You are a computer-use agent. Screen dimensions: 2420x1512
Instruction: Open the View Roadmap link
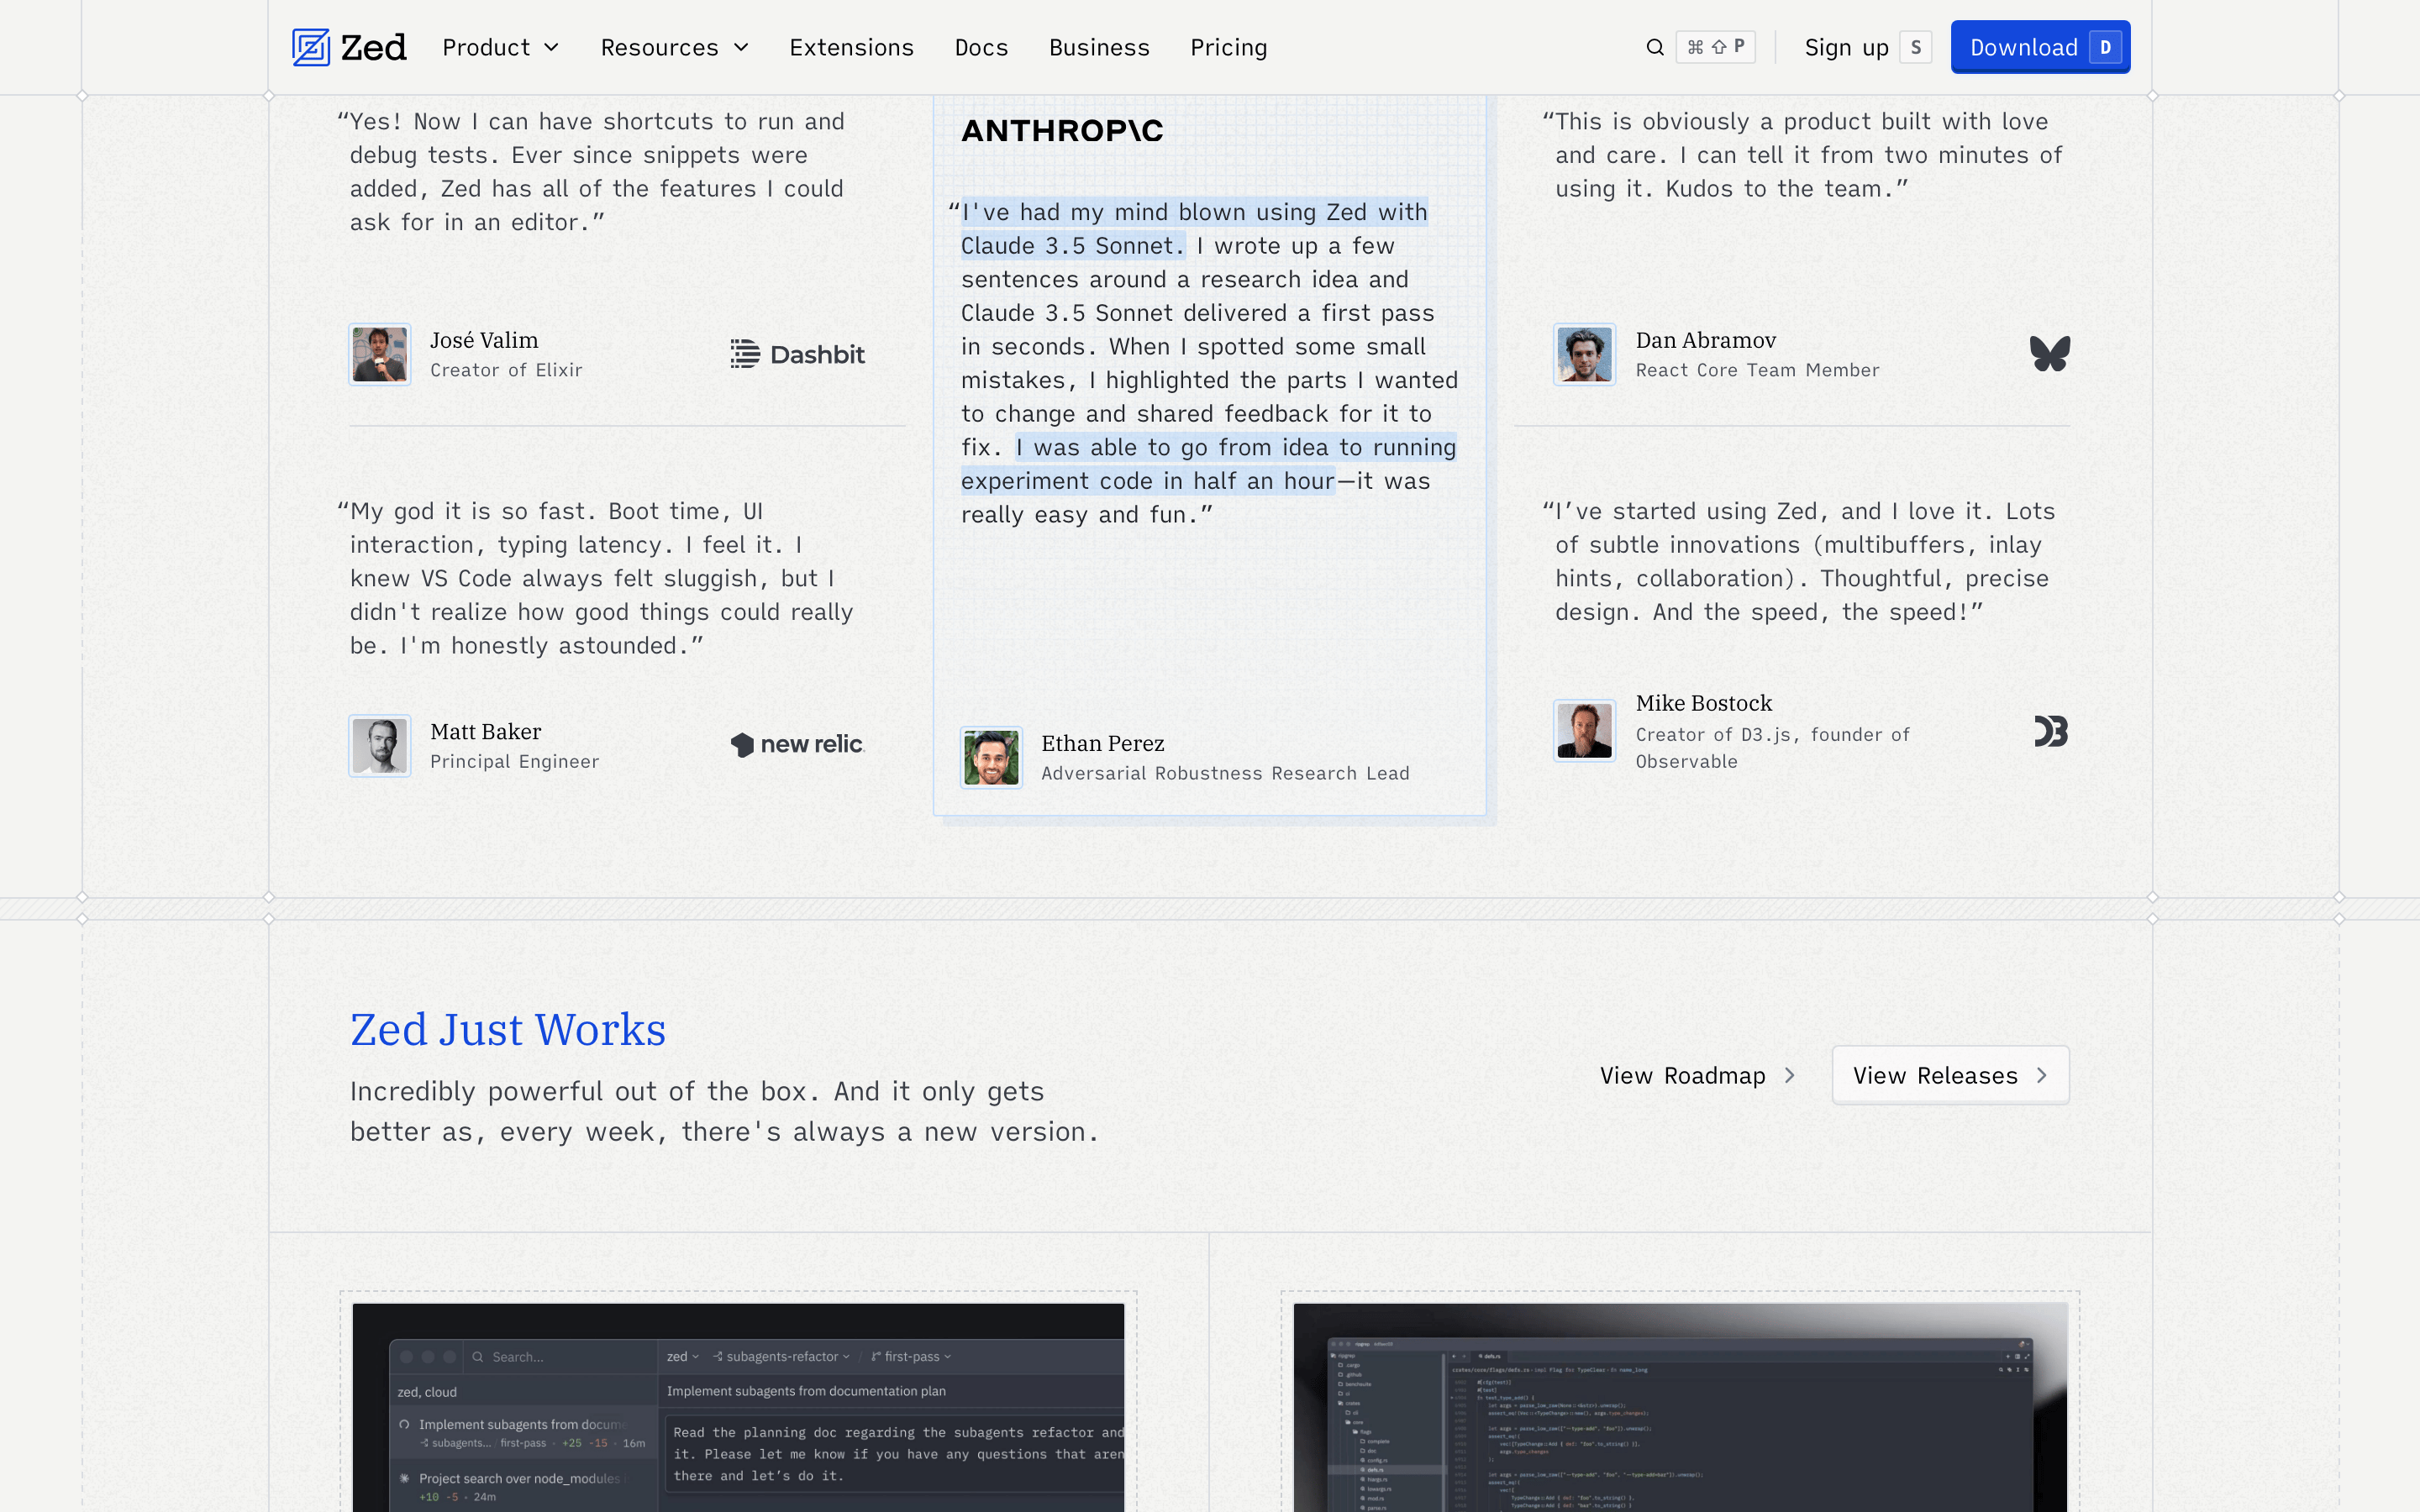pos(1697,1075)
